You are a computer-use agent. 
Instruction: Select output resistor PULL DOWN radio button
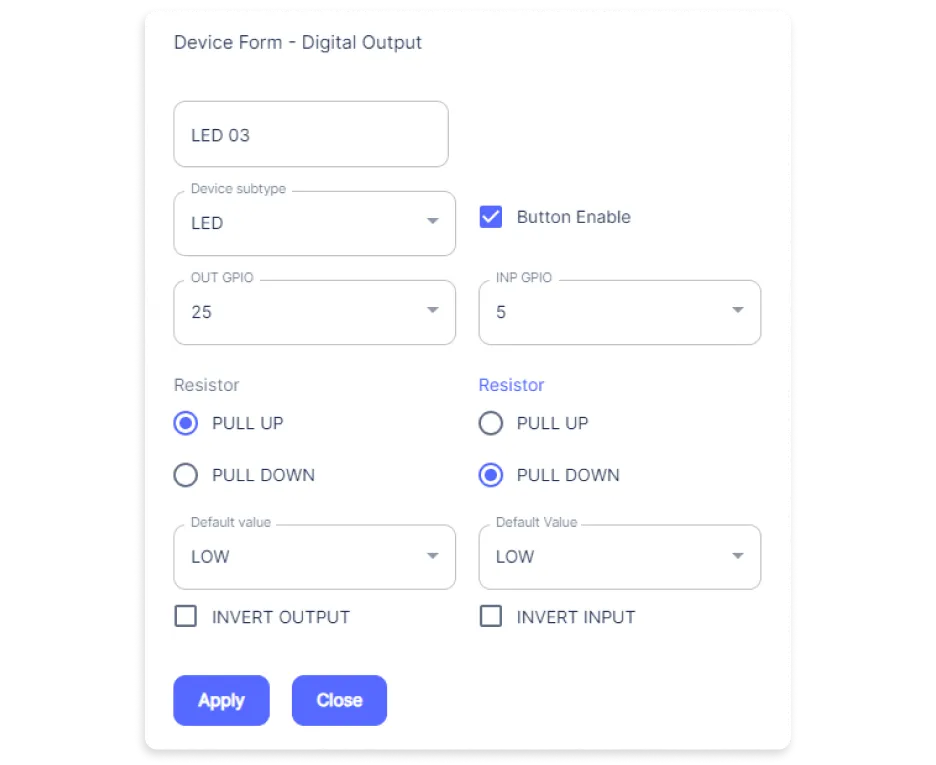(186, 475)
